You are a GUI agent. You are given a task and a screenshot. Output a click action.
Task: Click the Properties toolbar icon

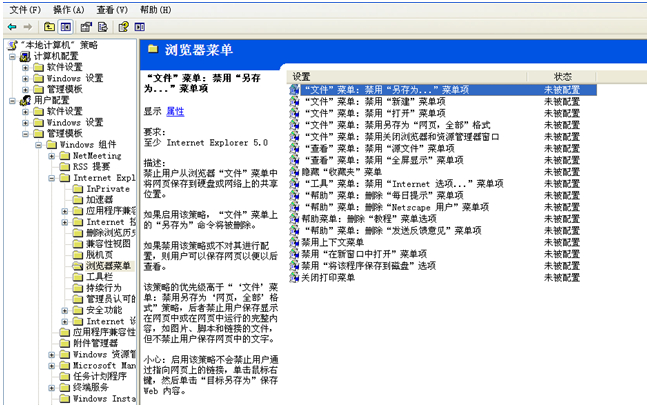86,26
